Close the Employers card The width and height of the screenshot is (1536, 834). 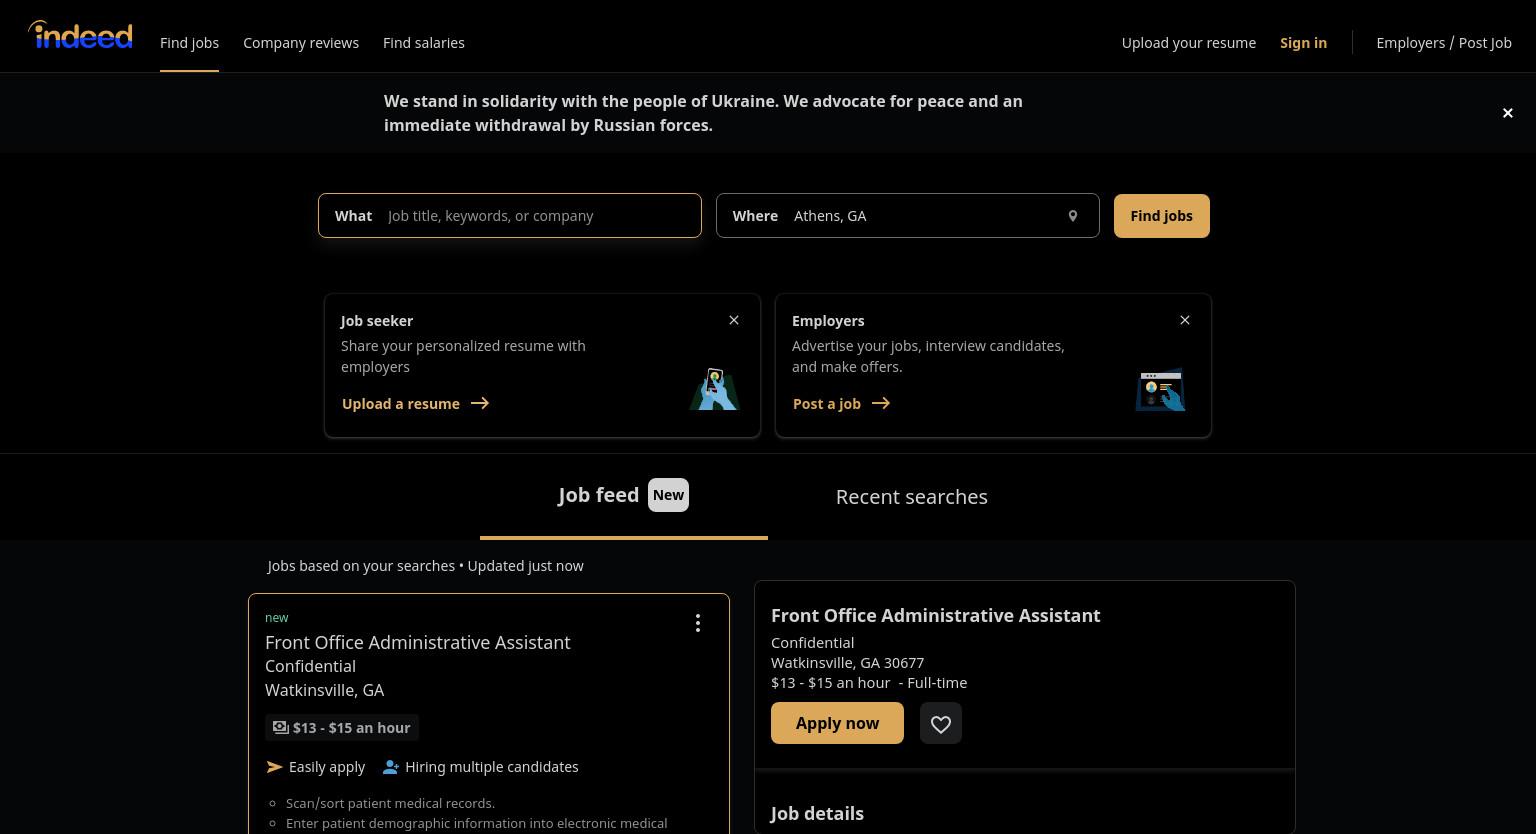pyautogui.click(x=1185, y=320)
